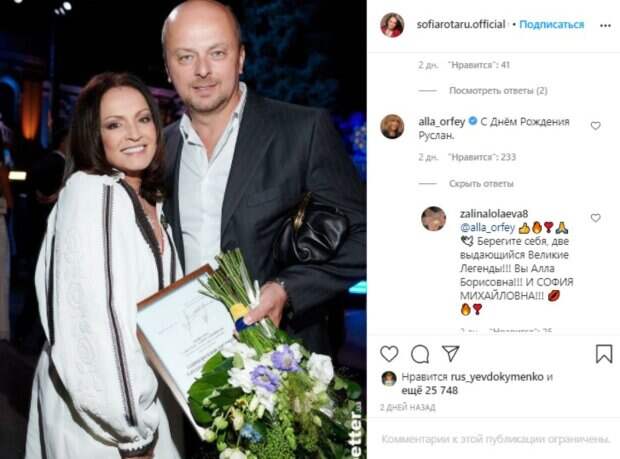The height and width of the screenshot is (459, 620).
Task: Like zalinalolaeva8's reply with its heart
Action: (x=595, y=218)
